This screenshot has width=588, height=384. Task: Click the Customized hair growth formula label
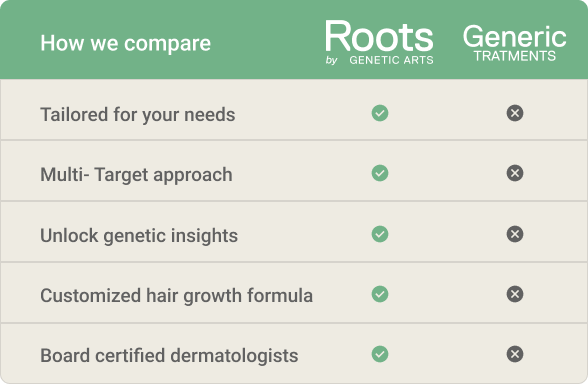tap(176, 296)
